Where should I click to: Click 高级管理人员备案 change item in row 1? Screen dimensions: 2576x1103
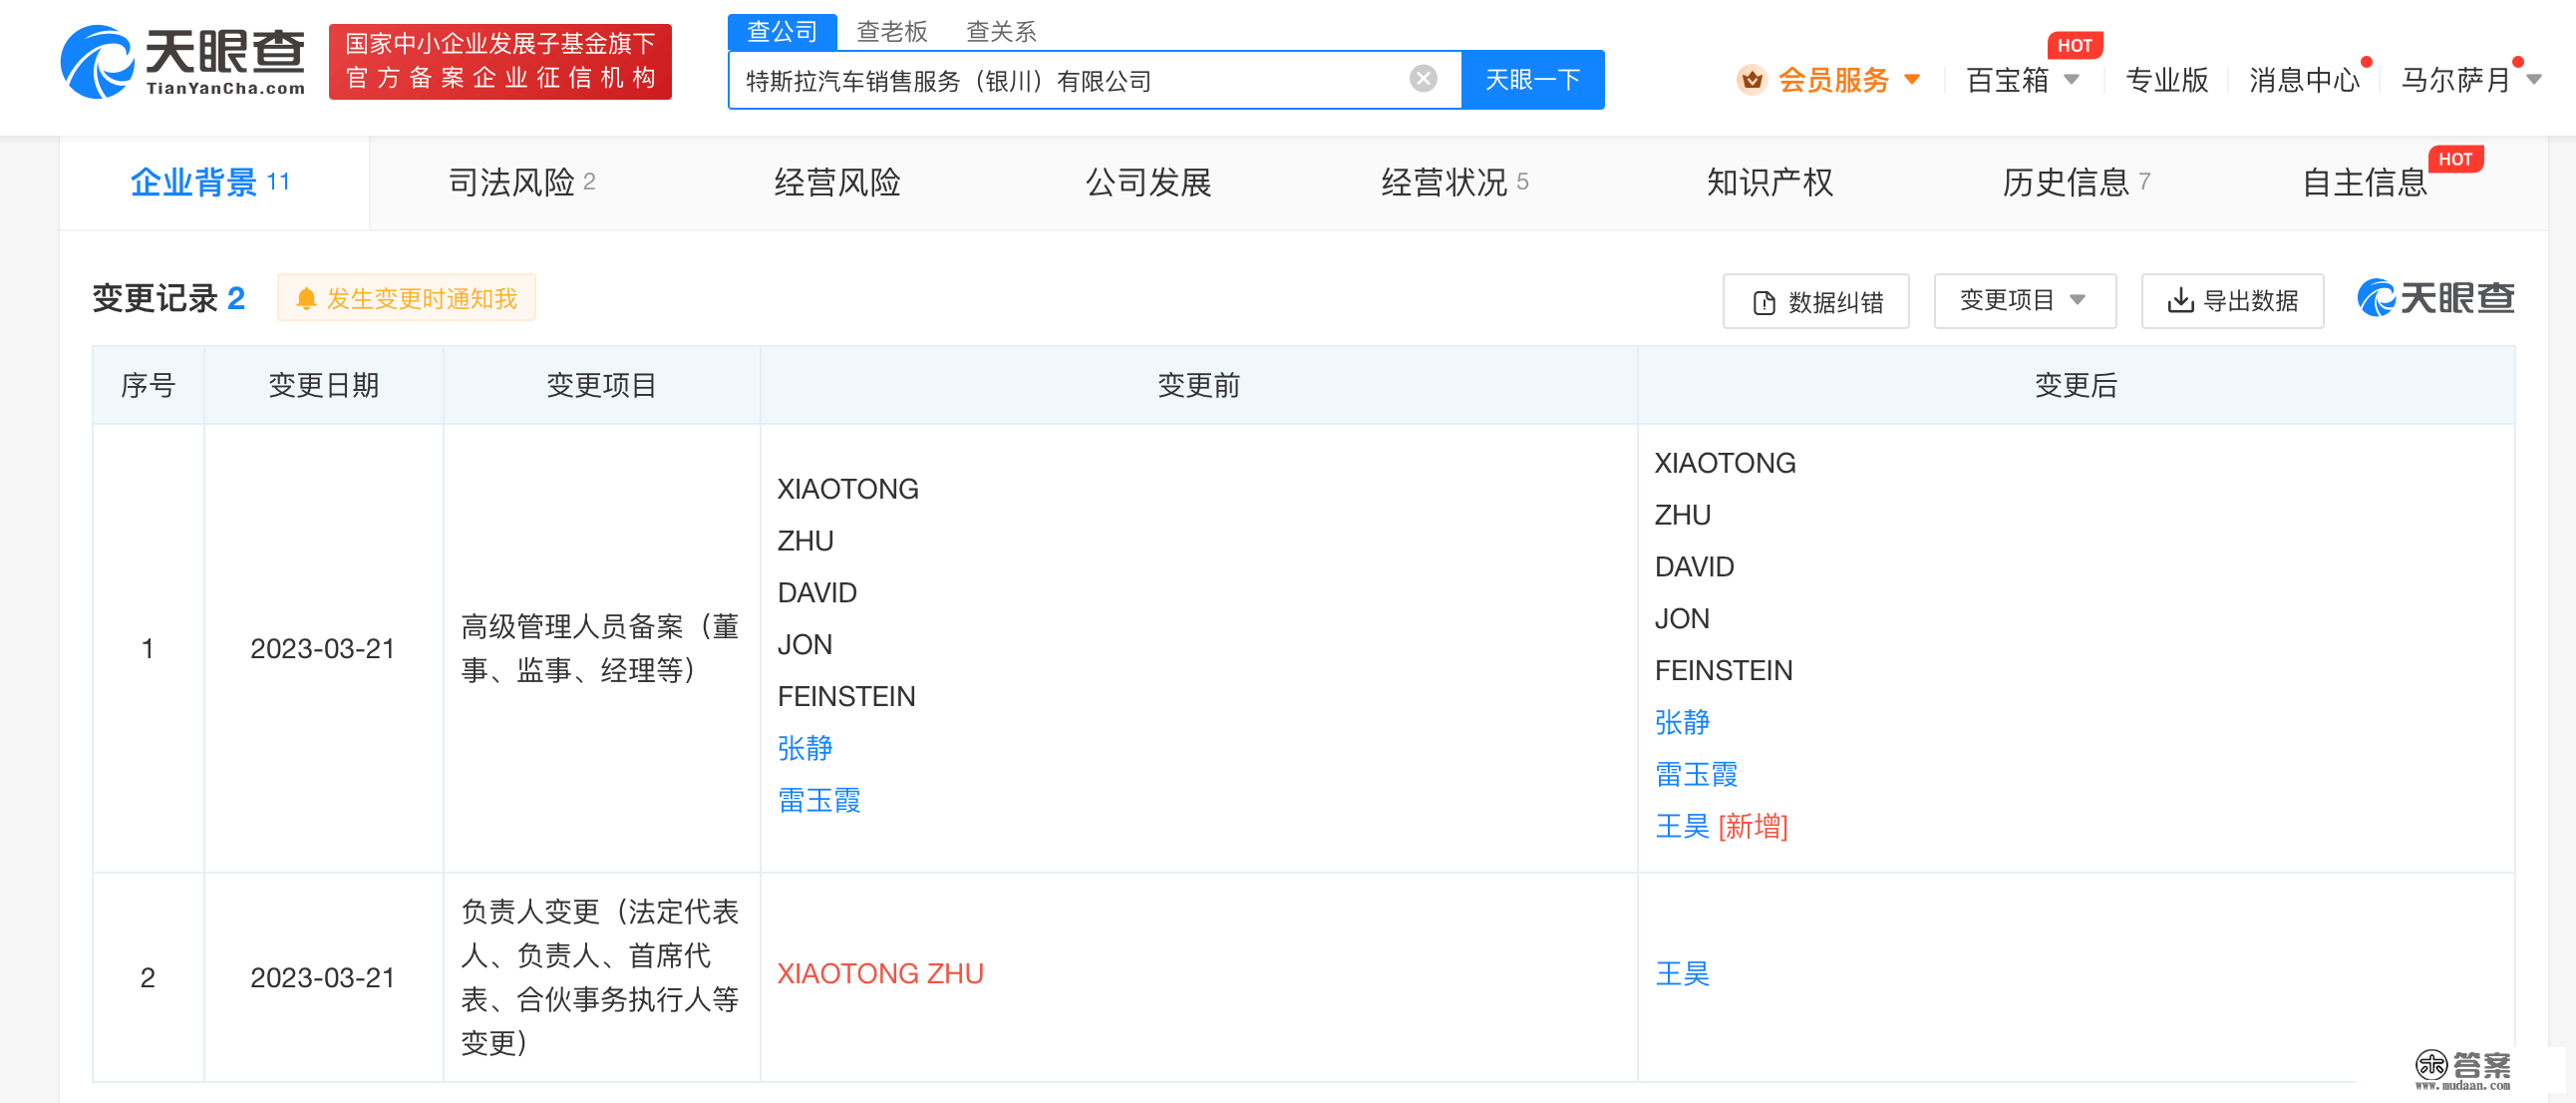(x=600, y=648)
